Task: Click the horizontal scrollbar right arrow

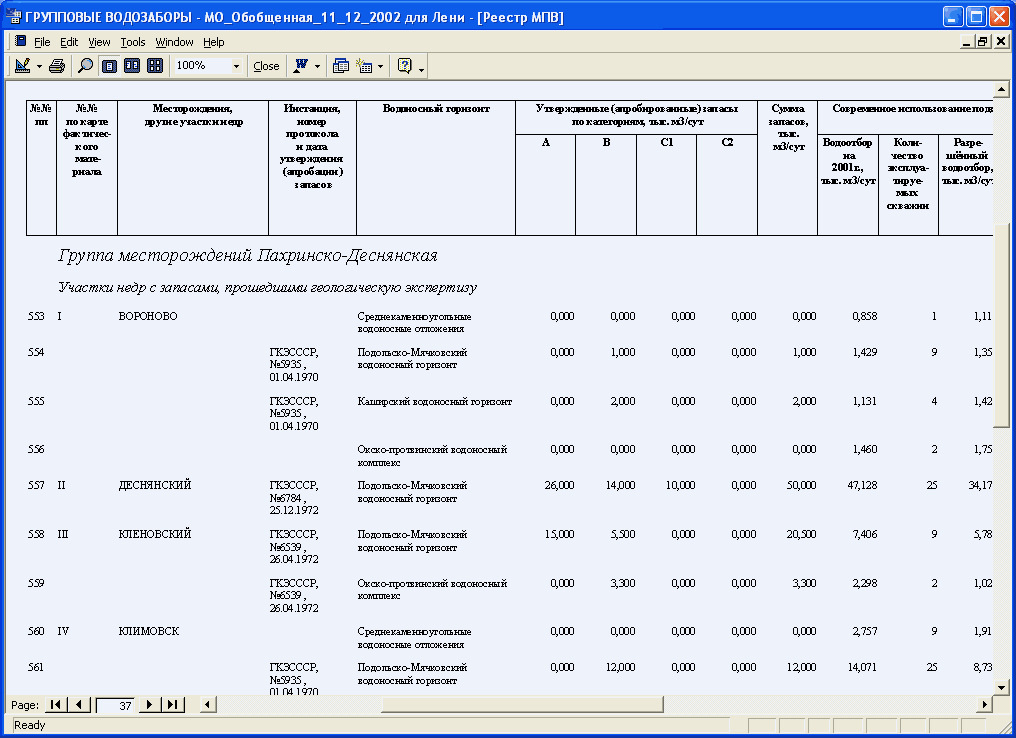Action: click(985, 705)
